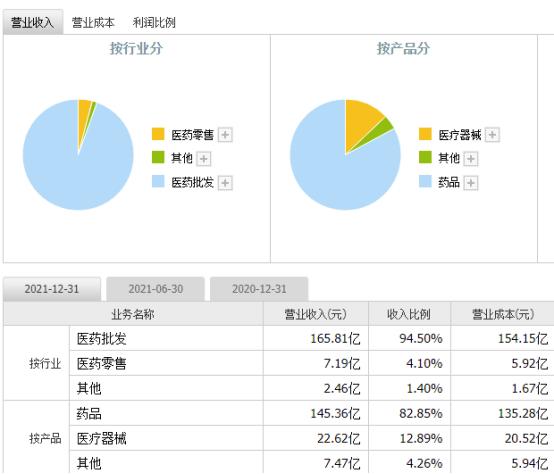The width and height of the screenshot is (554, 474).
Task: Click the 165.81亿 revenue value
Action: [x=335, y=339]
